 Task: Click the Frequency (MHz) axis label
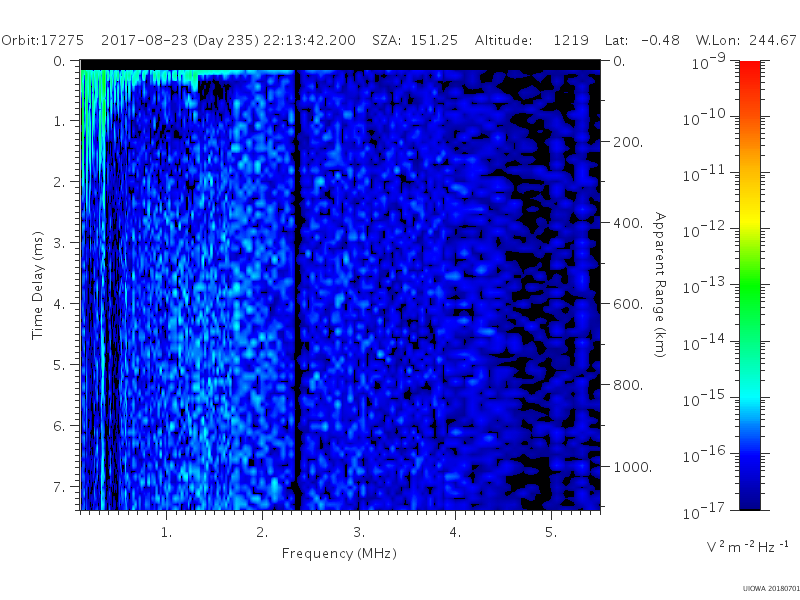[339, 554]
